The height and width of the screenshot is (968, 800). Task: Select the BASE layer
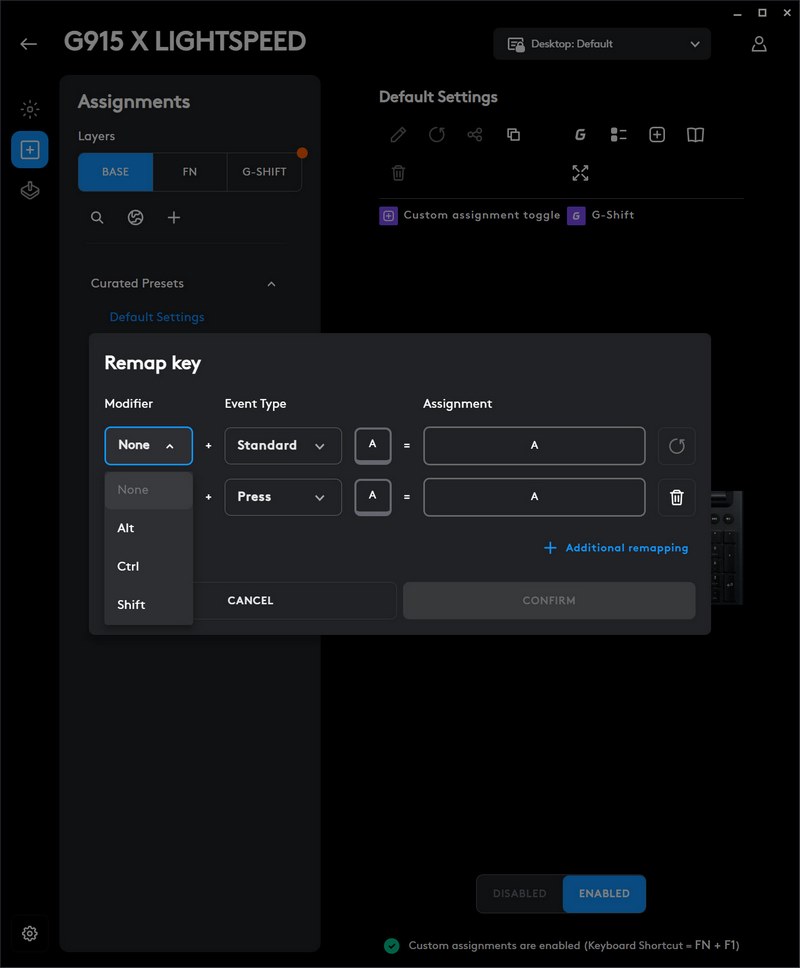[x=116, y=172]
